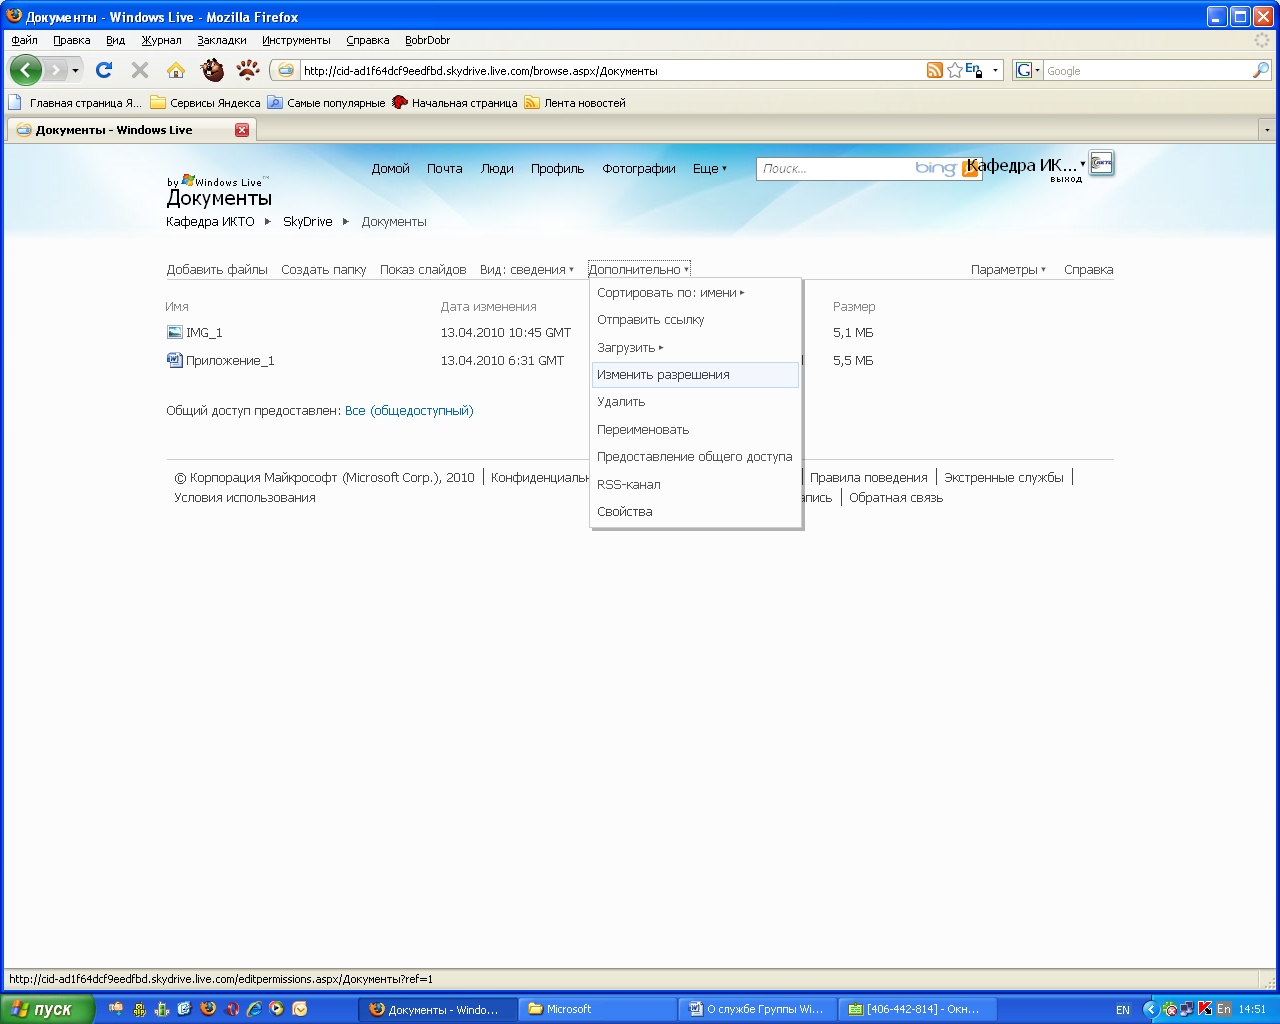Expand the Вид: сведения view dropdown
Viewport: 1280px width, 1024px height.
coord(527,270)
